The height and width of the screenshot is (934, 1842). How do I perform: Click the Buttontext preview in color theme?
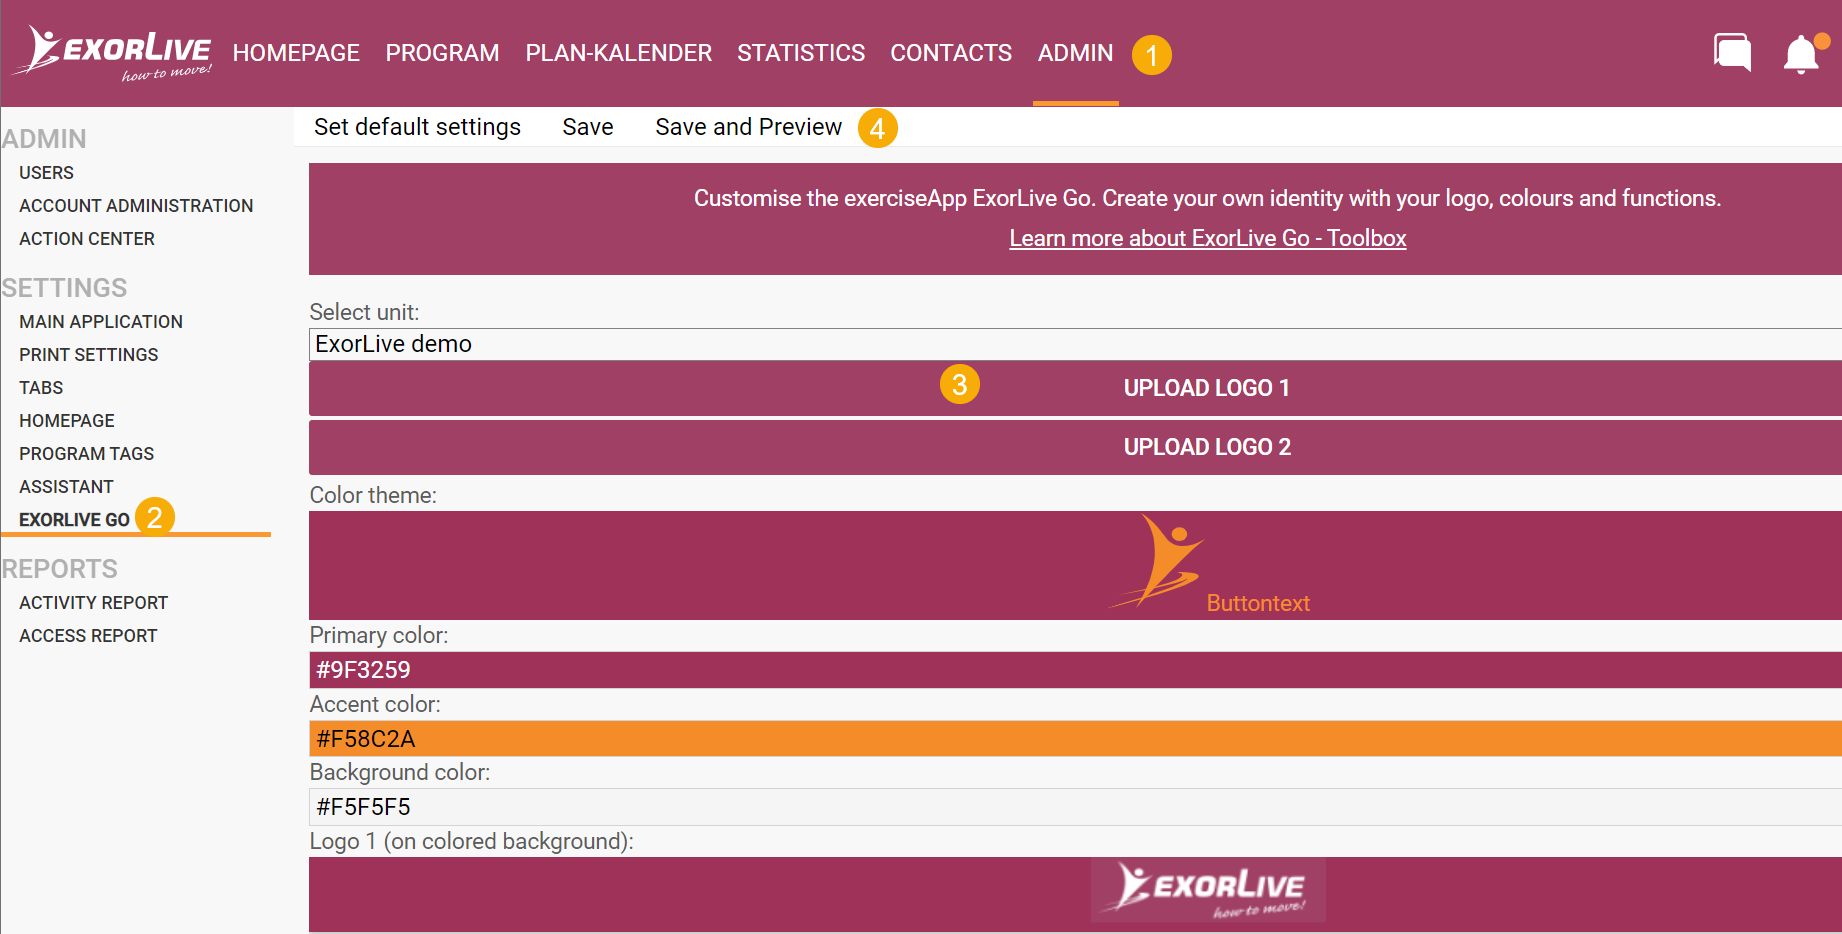point(1258,603)
